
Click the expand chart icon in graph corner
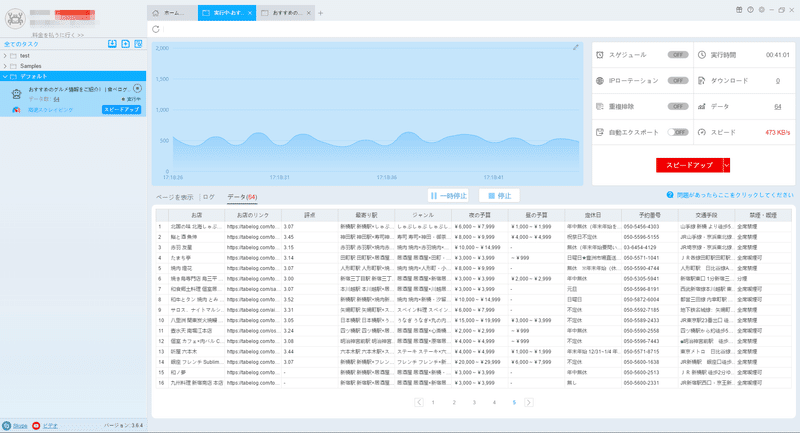point(576,47)
